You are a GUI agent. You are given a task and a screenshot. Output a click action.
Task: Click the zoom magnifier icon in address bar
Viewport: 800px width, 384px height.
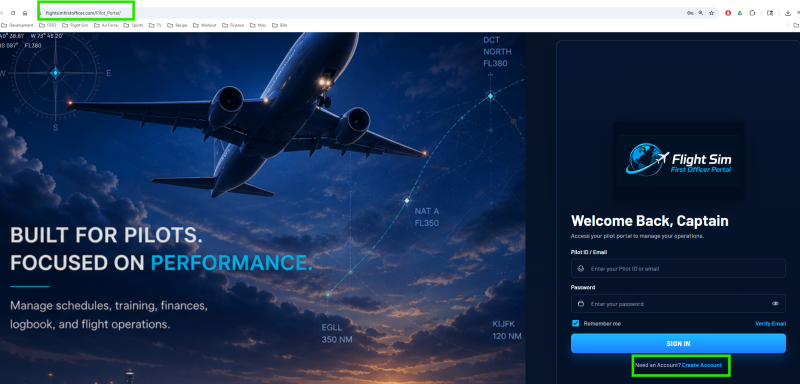pos(701,13)
